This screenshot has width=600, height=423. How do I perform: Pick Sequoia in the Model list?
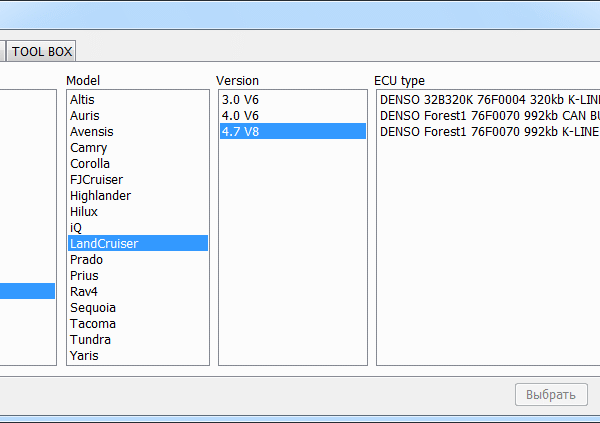click(x=138, y=308)
